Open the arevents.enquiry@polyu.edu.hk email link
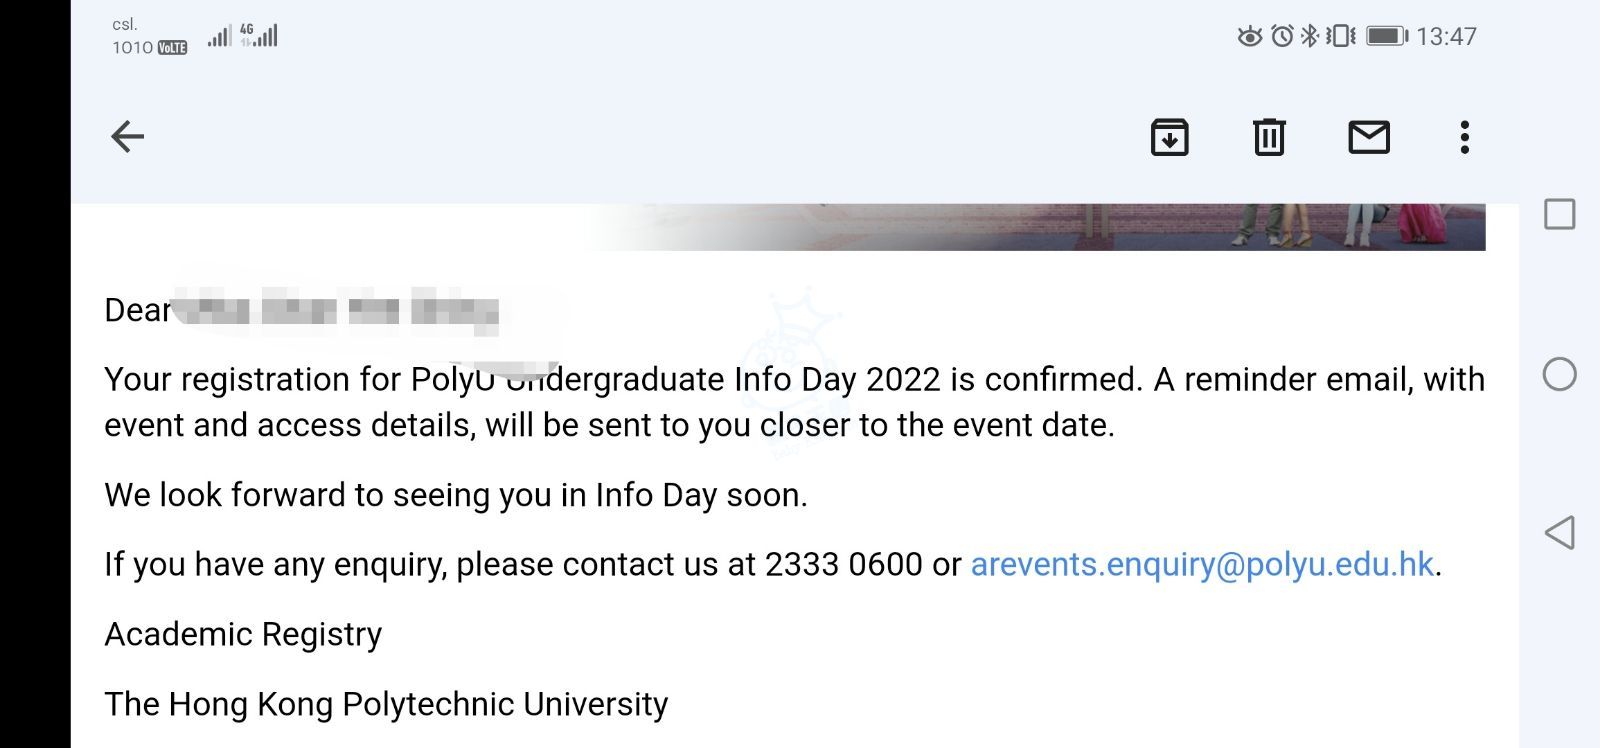Screen dimensions: 1600x748 click(1202, 564)
